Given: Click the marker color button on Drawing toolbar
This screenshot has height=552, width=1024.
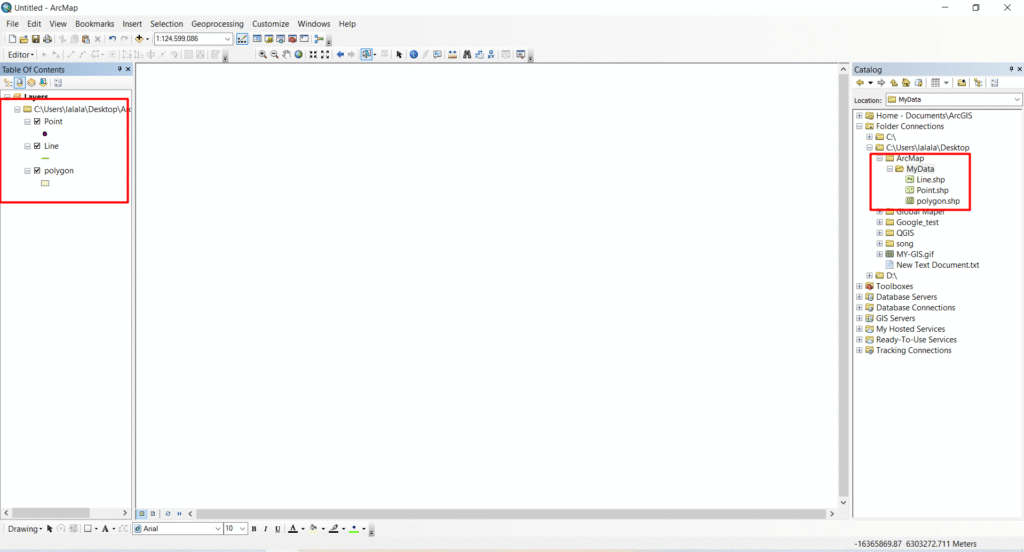Looking at the screenshot, I should coord(354,529).
